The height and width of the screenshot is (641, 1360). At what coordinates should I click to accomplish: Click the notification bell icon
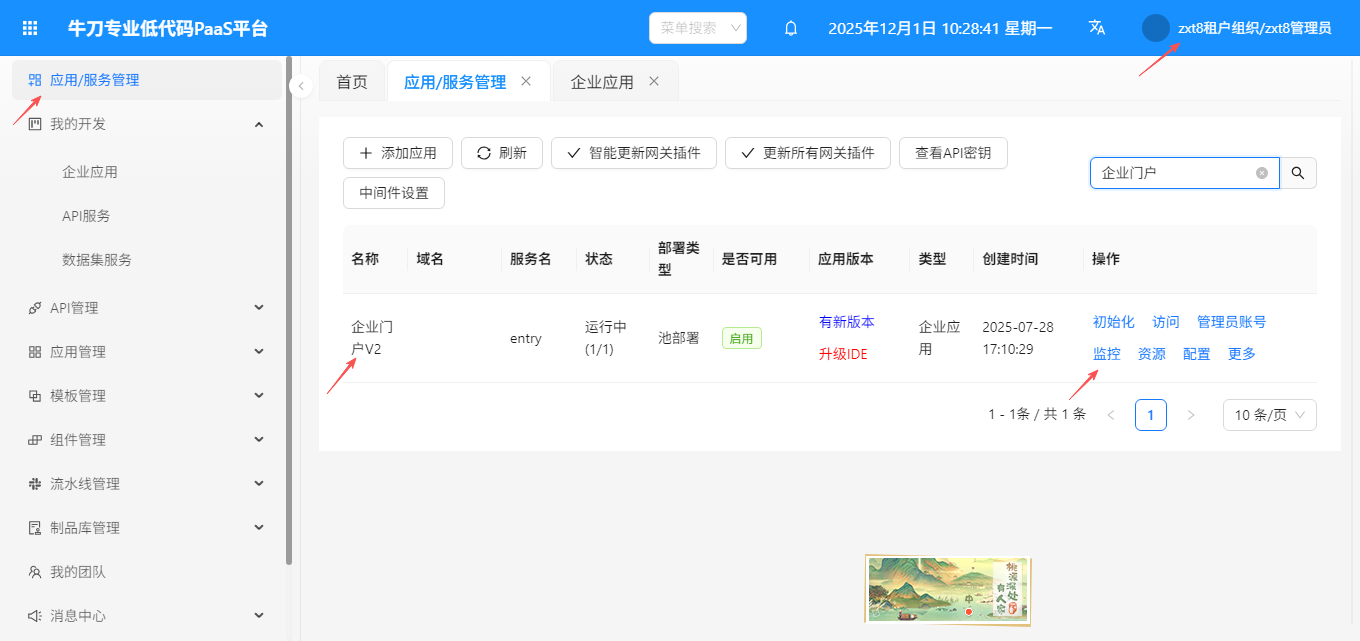pos(791,28)
